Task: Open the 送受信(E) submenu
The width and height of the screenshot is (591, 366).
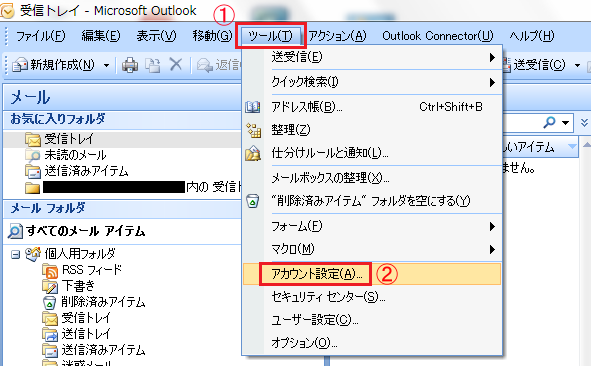Action: [x=372, y=57]
